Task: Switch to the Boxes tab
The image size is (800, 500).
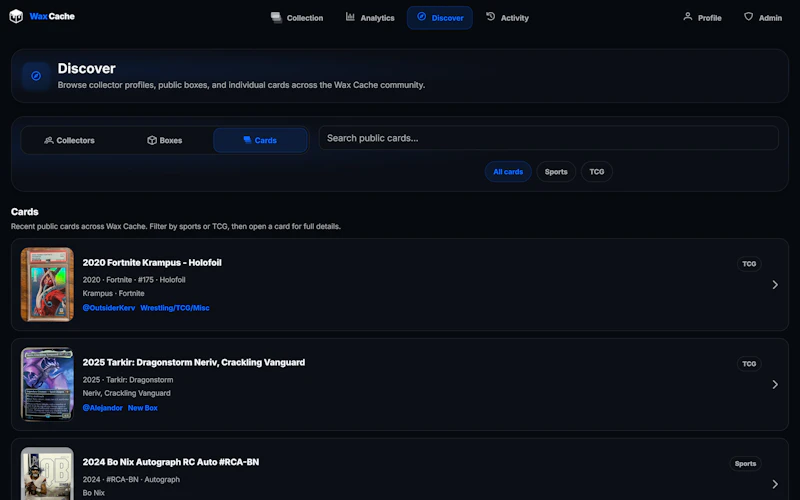Action: point(165,140)
